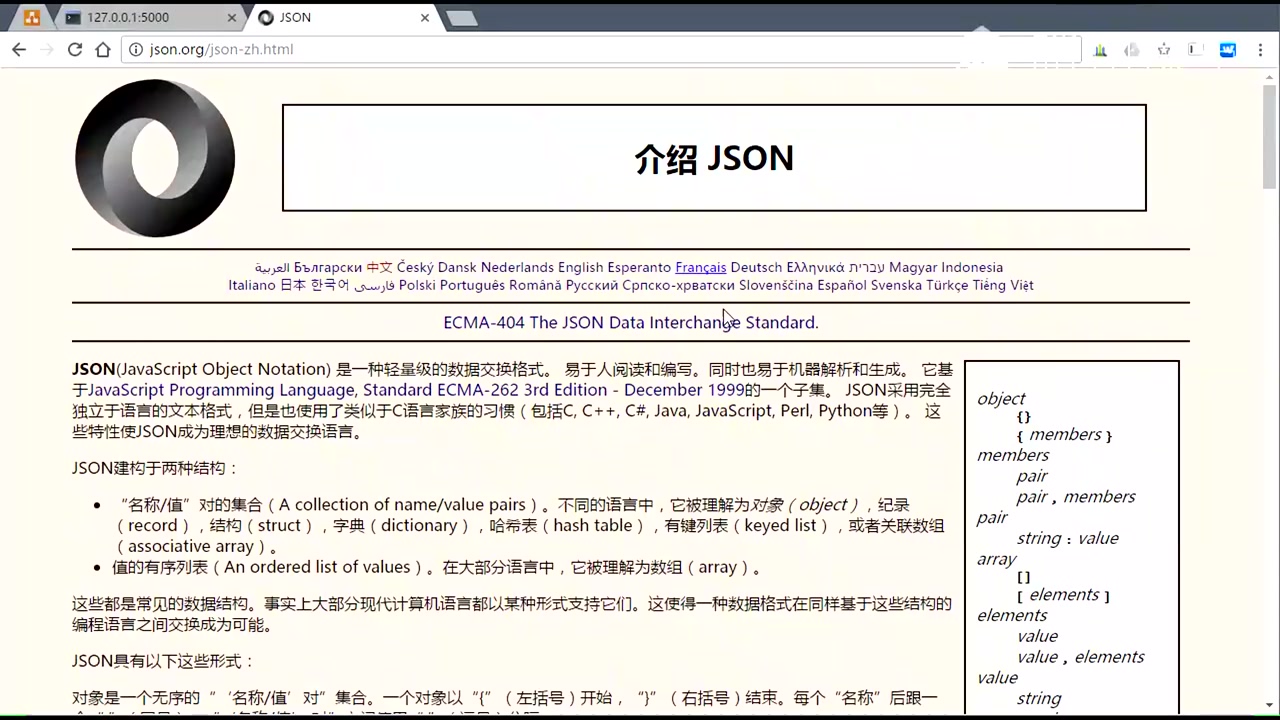Screen dimensions: 1280x720
Task: Open the Français language link
Action: click(x=700, y=267)
